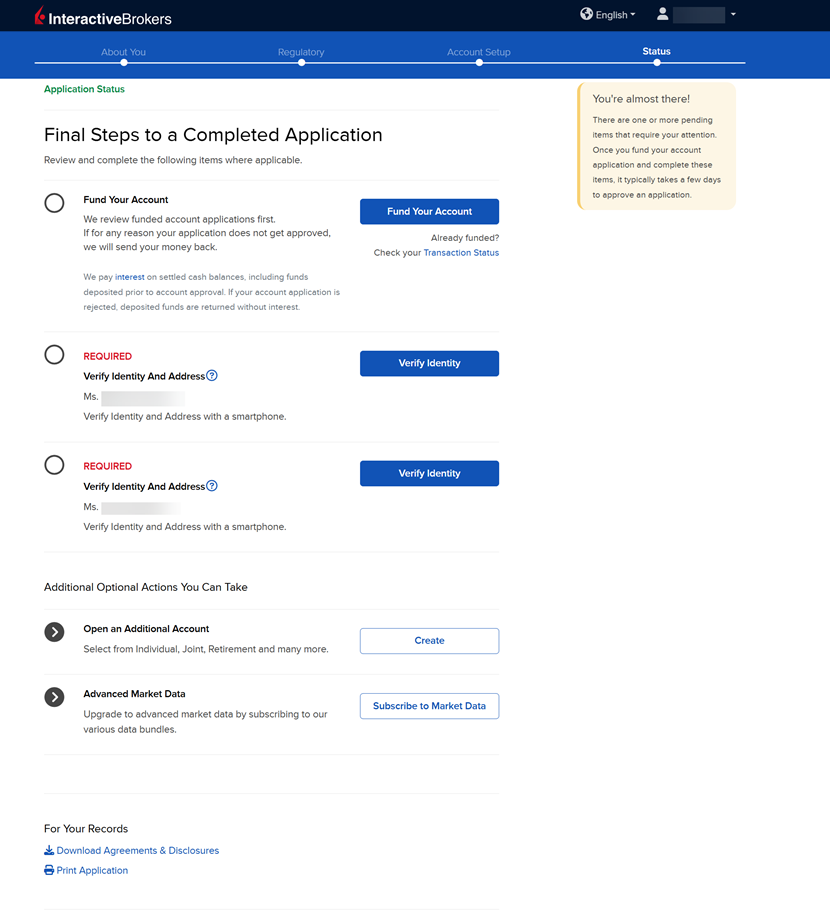Select the second Verify Identity circle

55,465
